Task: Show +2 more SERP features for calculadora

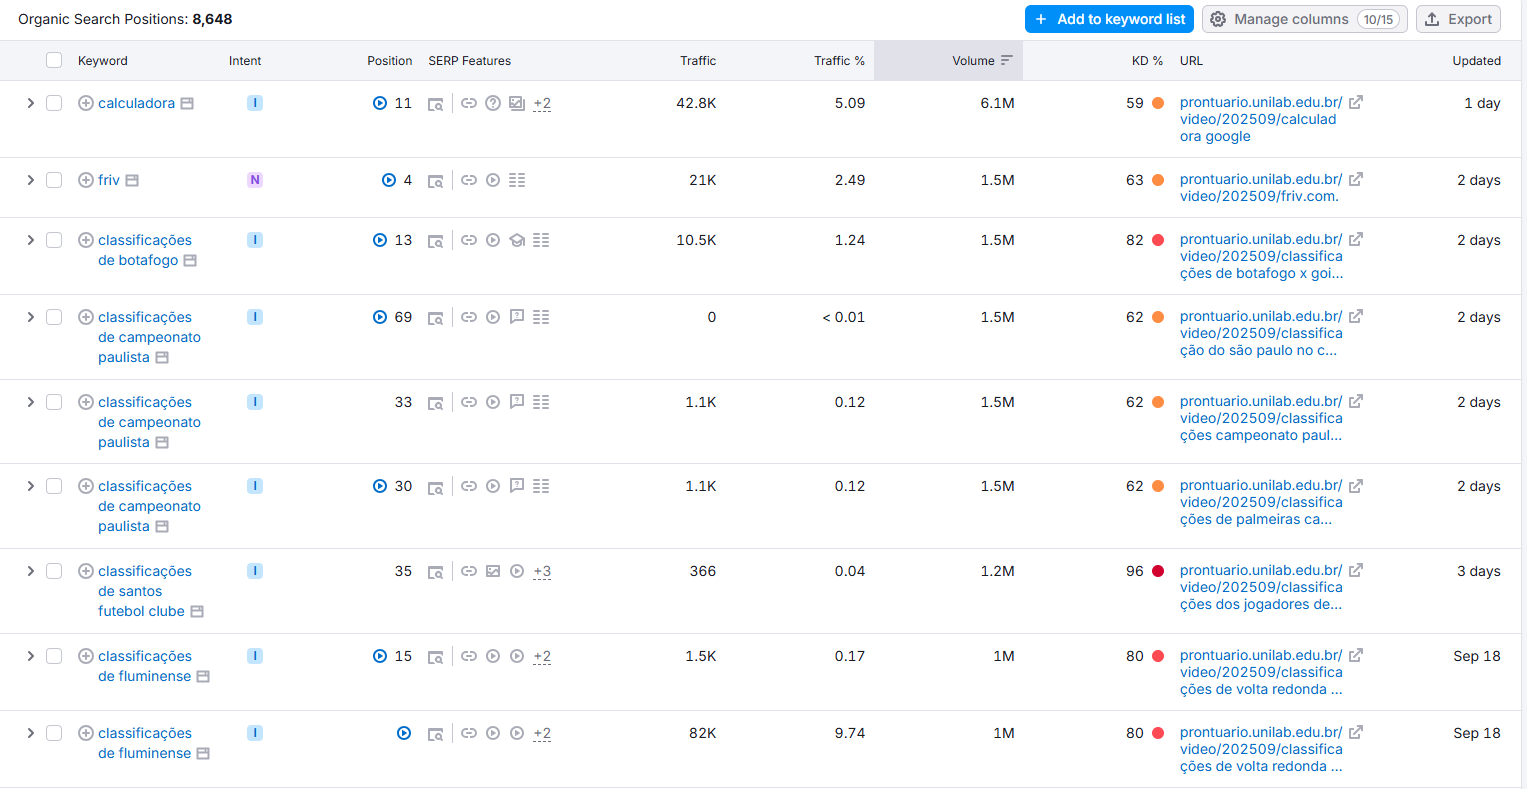Action: pyautogui.click(x=542, y=104)
